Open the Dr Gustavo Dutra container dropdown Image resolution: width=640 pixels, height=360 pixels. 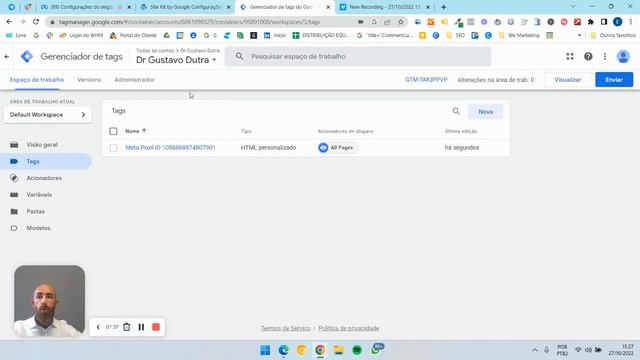pyautogui.click(x=176, y=60)
